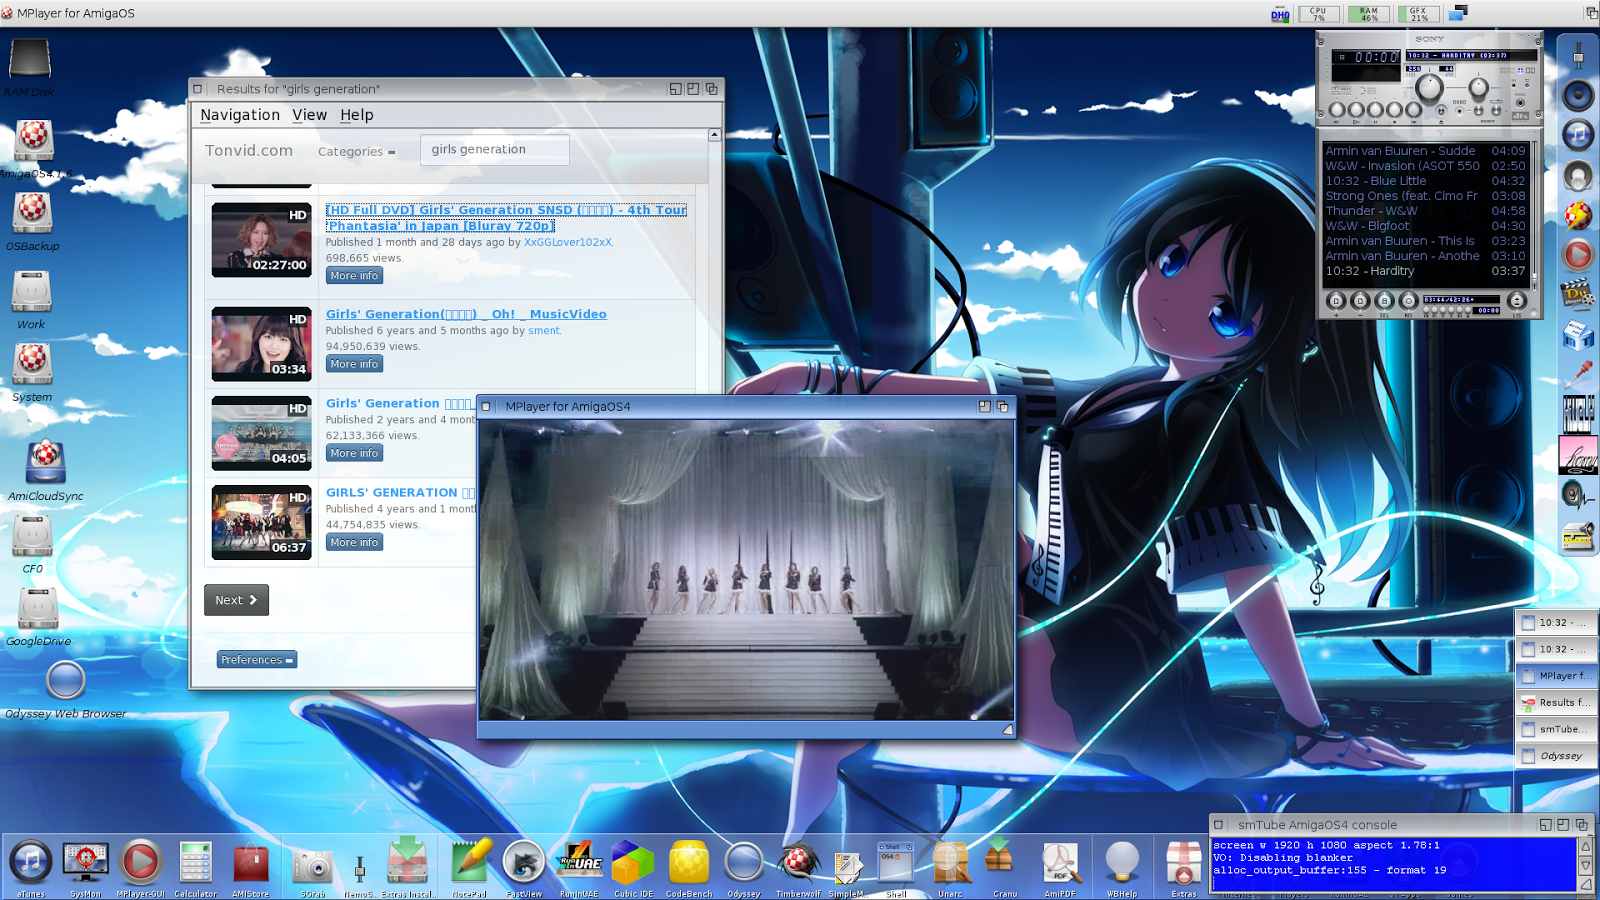Open aTunes in the bottom dock
Viewport: 1600px width, 900px height.
pyautogui.click(x=31, y=863)
